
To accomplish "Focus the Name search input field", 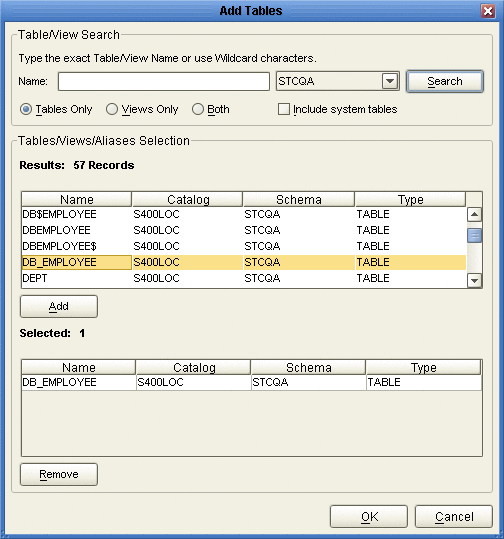I will coord(164,81).
